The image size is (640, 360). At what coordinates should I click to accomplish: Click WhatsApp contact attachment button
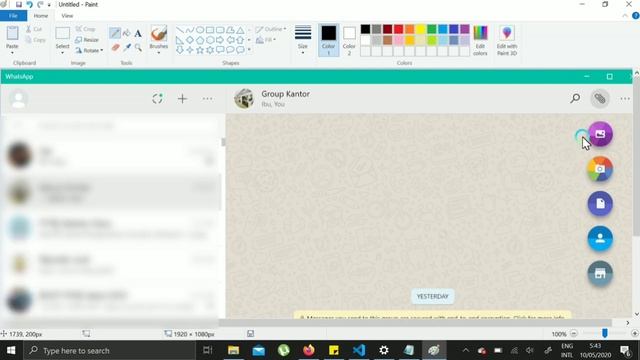(600, 238)
